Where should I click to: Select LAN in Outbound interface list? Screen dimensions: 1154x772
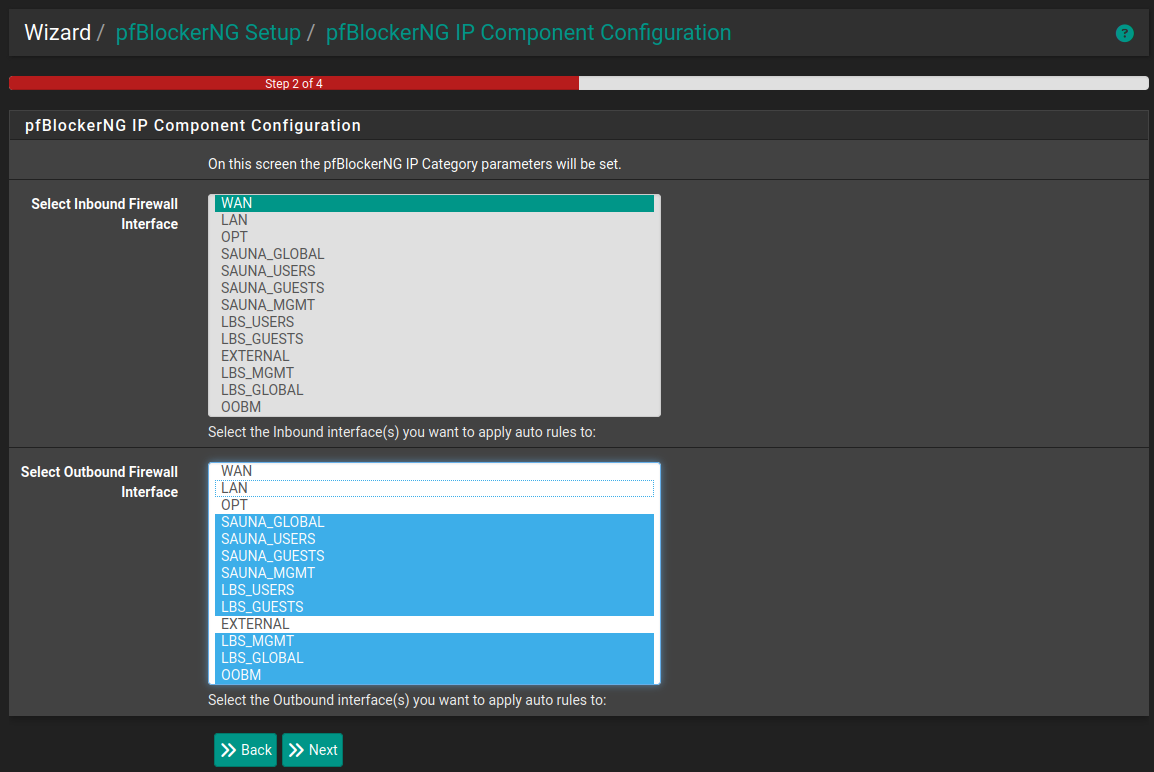point(434,488)
